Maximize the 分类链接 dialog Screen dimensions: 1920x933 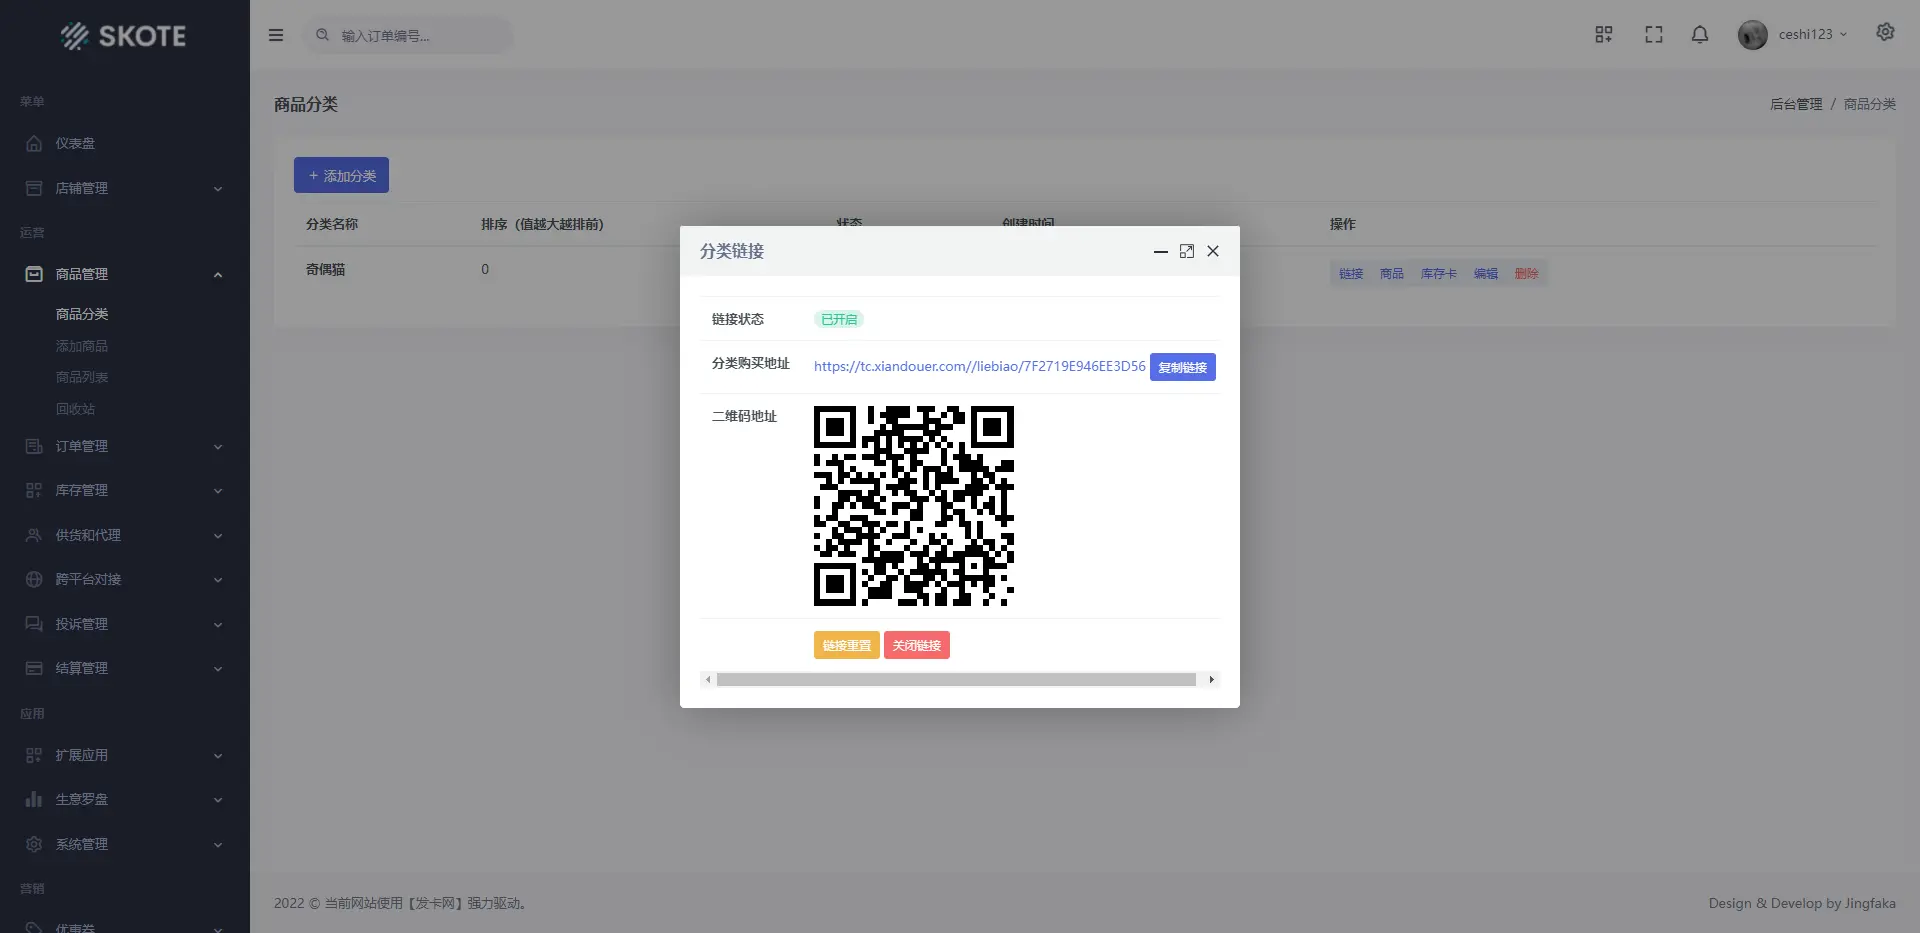[1187, 251]
